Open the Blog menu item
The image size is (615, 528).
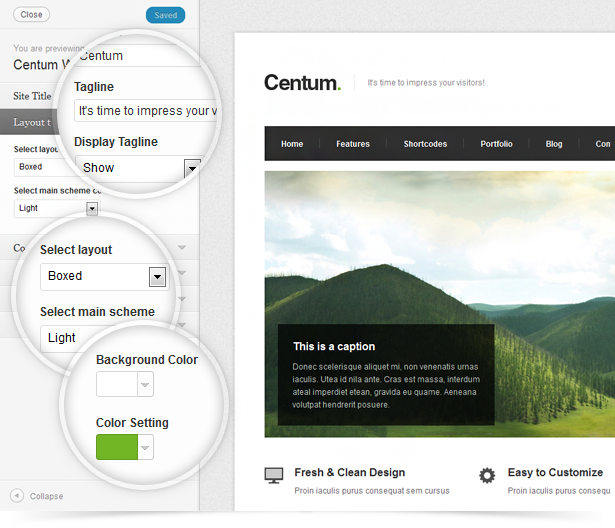(554, 144)
